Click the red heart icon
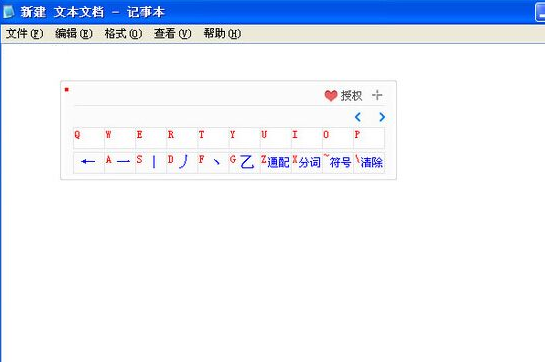This screenshot has width=545, height=362. coord(331,96)
